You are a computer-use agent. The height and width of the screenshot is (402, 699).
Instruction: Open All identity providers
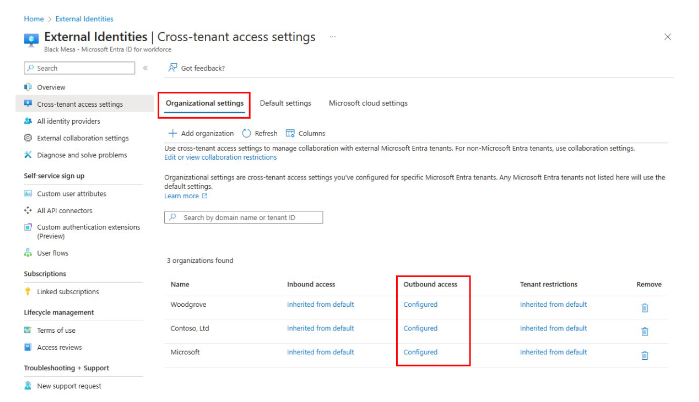point(68,121)
